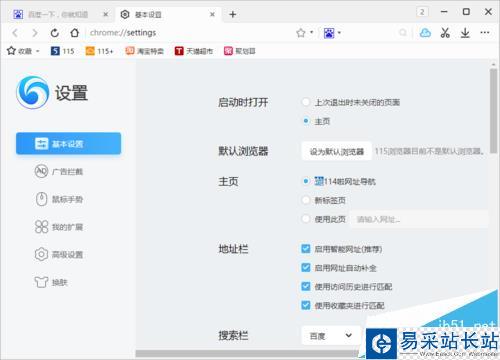Open 换肤 skin settings

click(x=52, y=282)
